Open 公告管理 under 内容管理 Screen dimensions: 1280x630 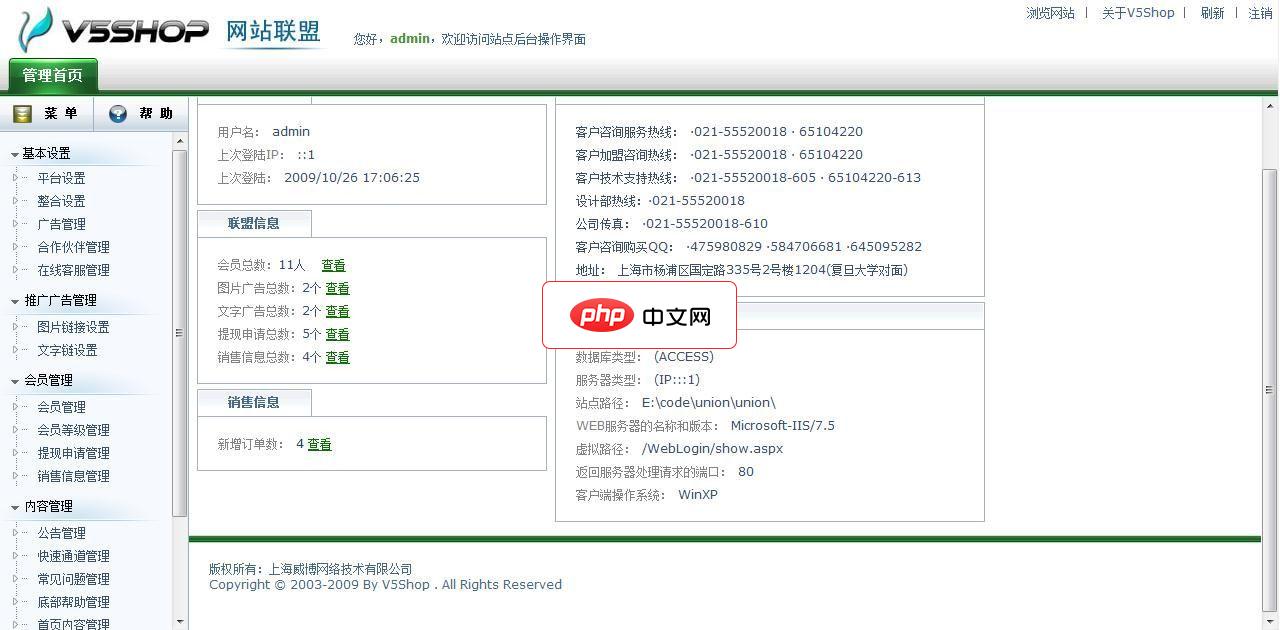tap(62, 533)
